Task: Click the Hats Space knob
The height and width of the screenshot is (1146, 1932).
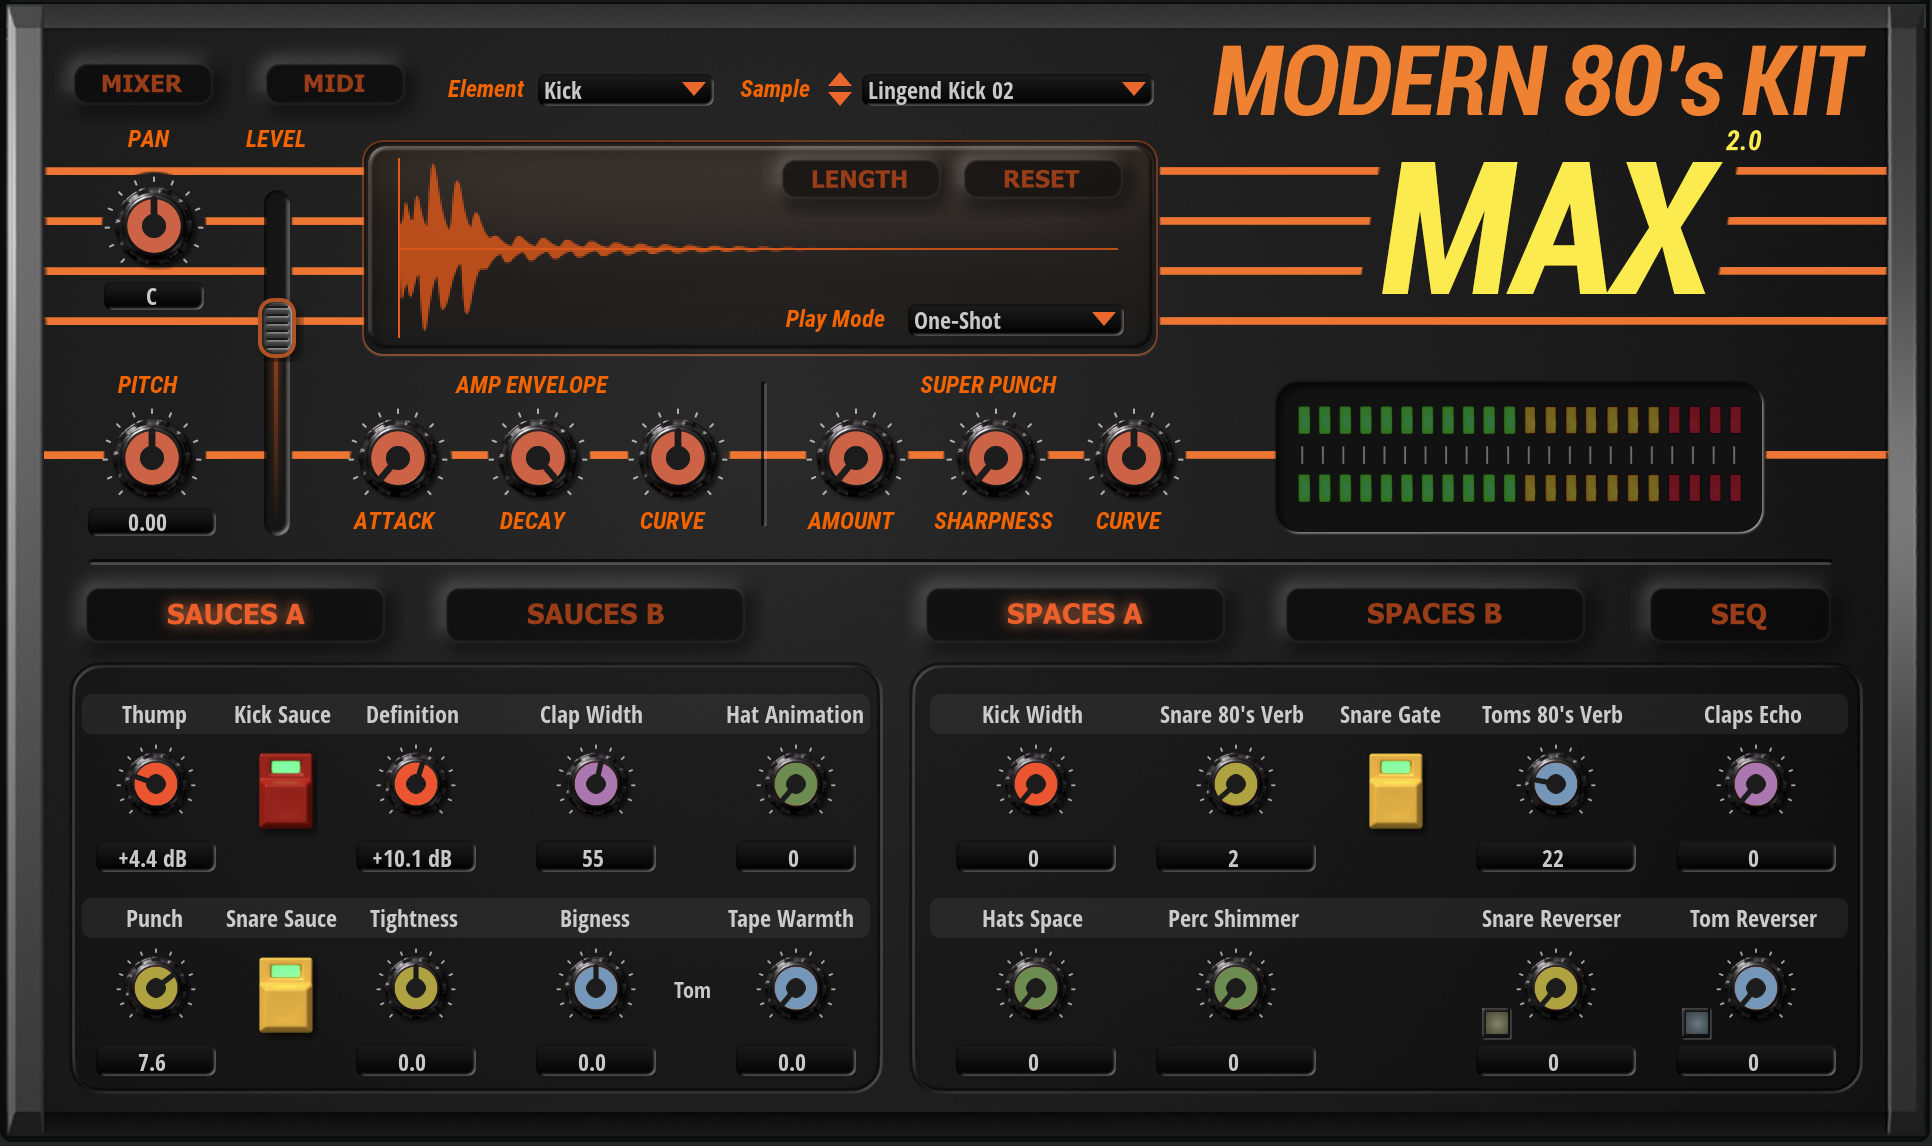Action: point(1036,988)
